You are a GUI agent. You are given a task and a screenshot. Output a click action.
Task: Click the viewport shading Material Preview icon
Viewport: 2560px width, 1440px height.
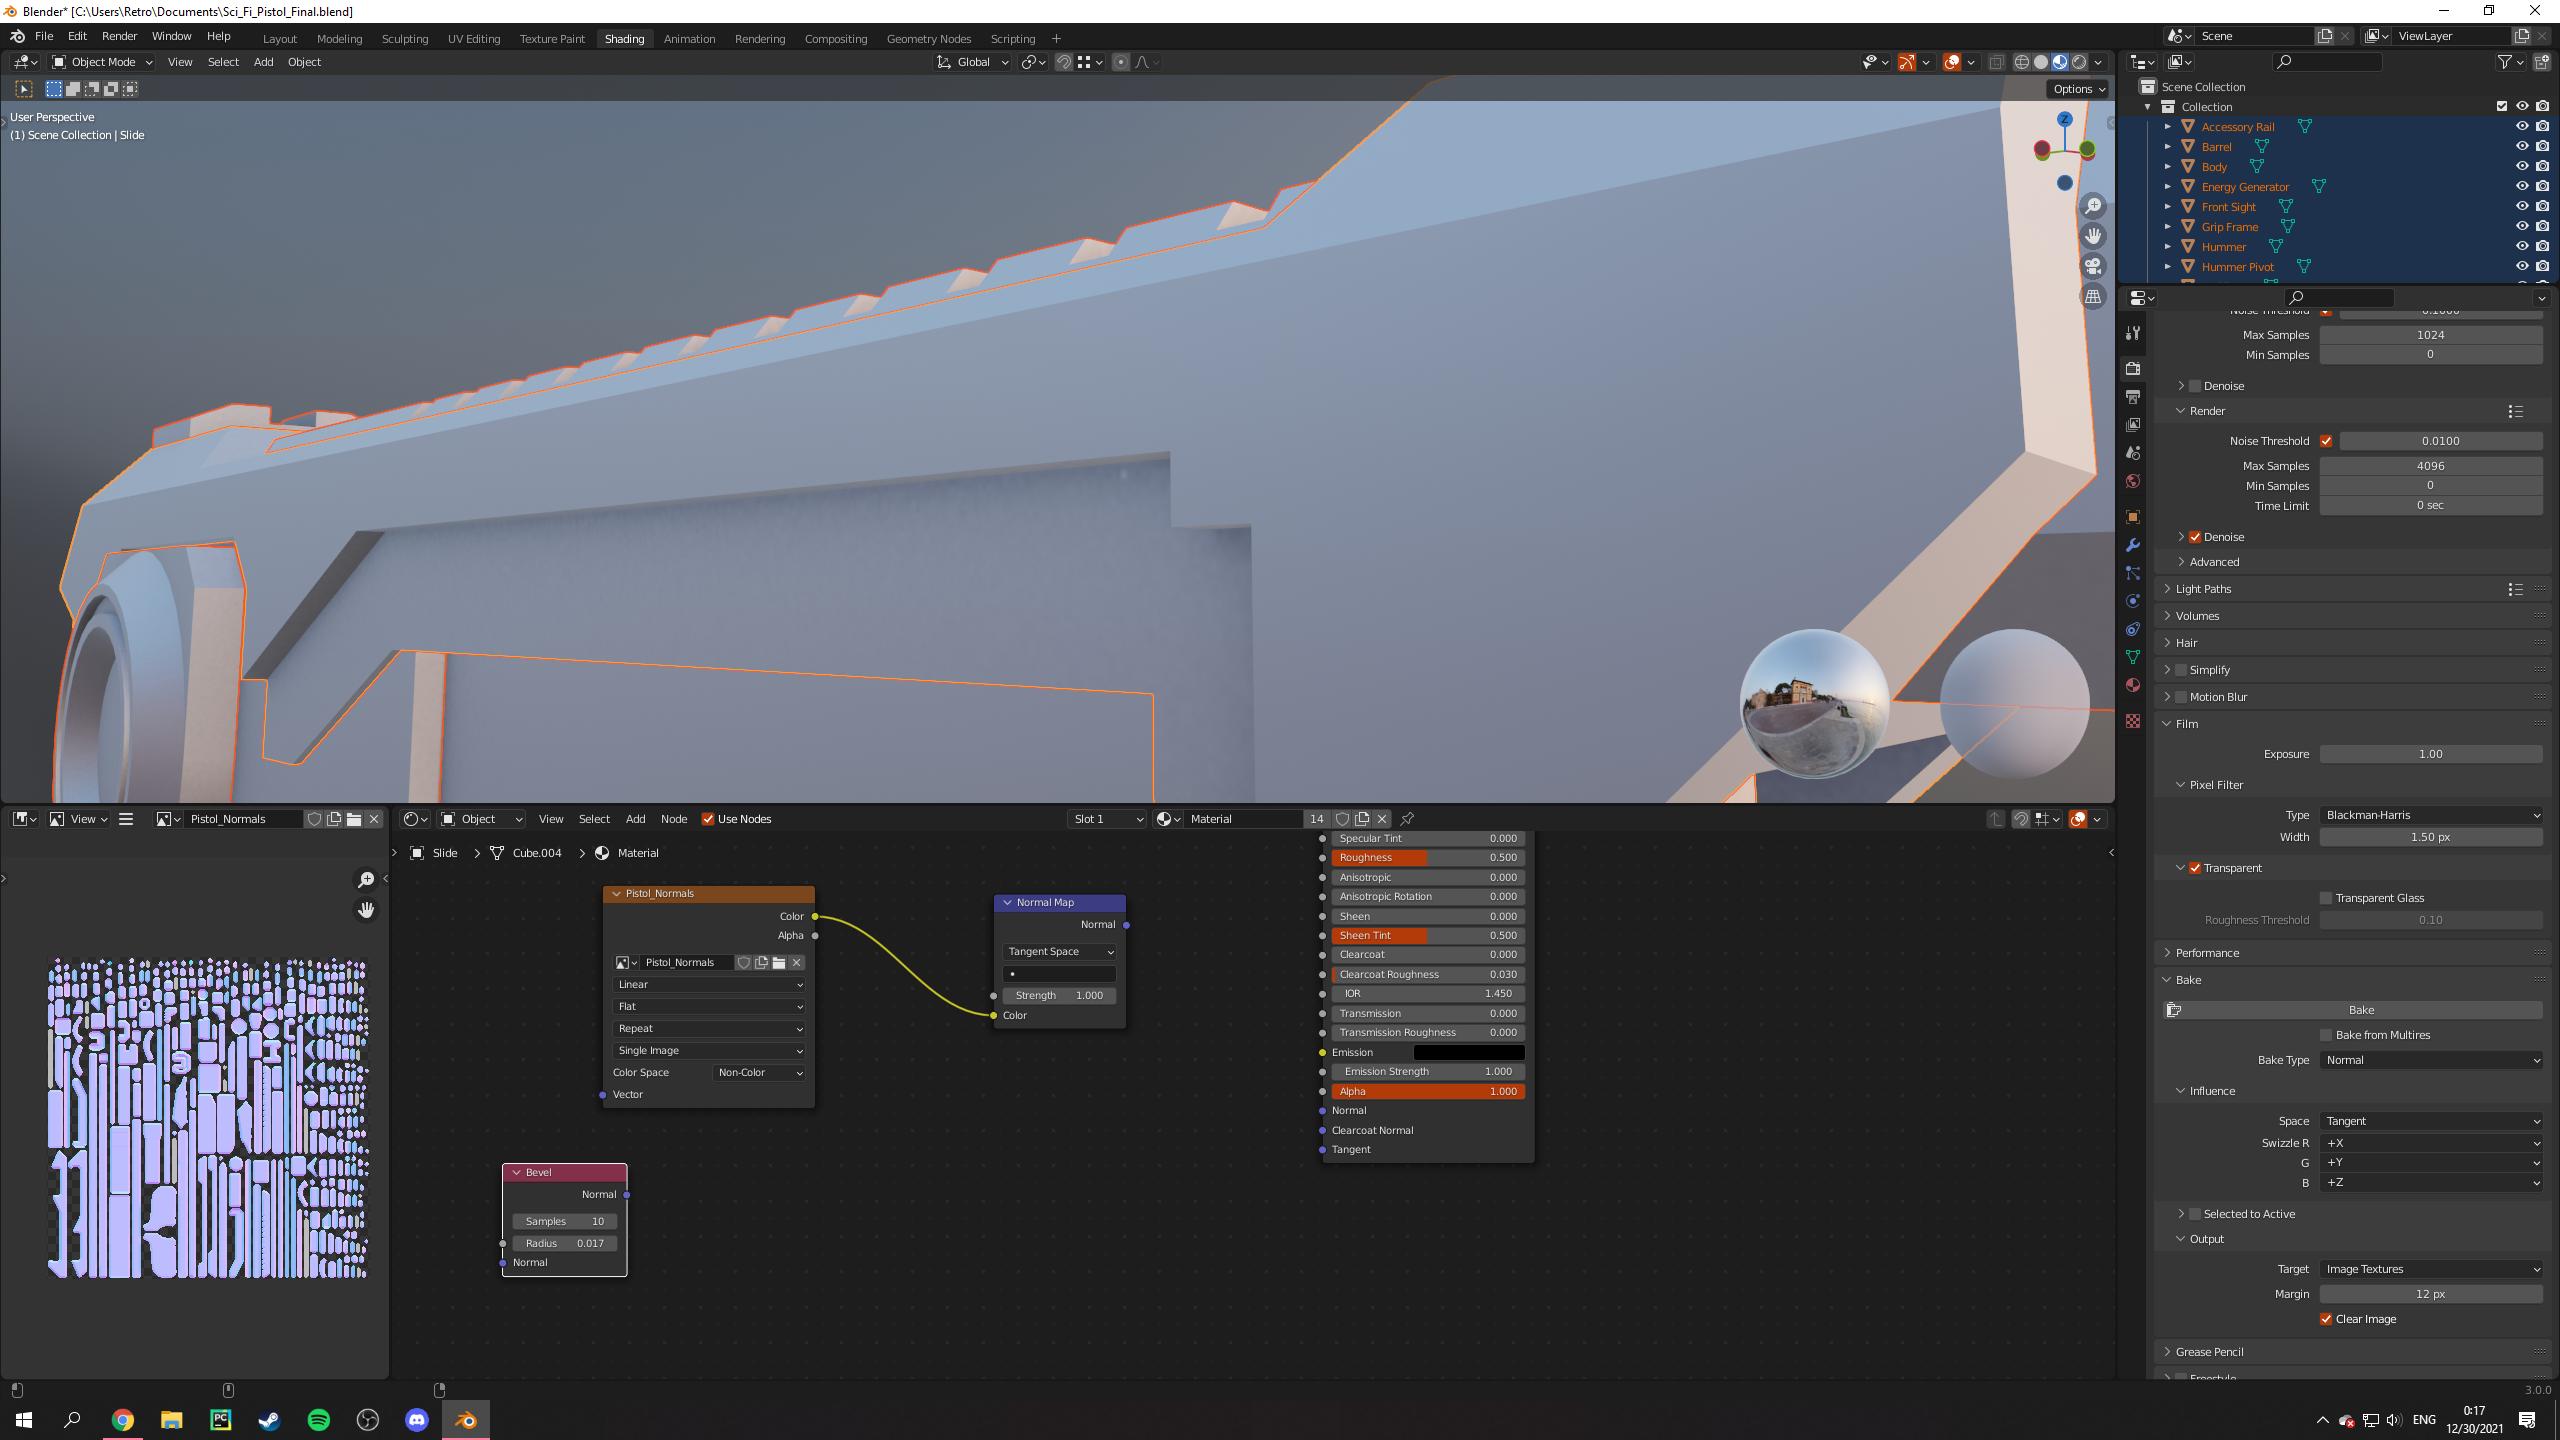click(2059, 62)
